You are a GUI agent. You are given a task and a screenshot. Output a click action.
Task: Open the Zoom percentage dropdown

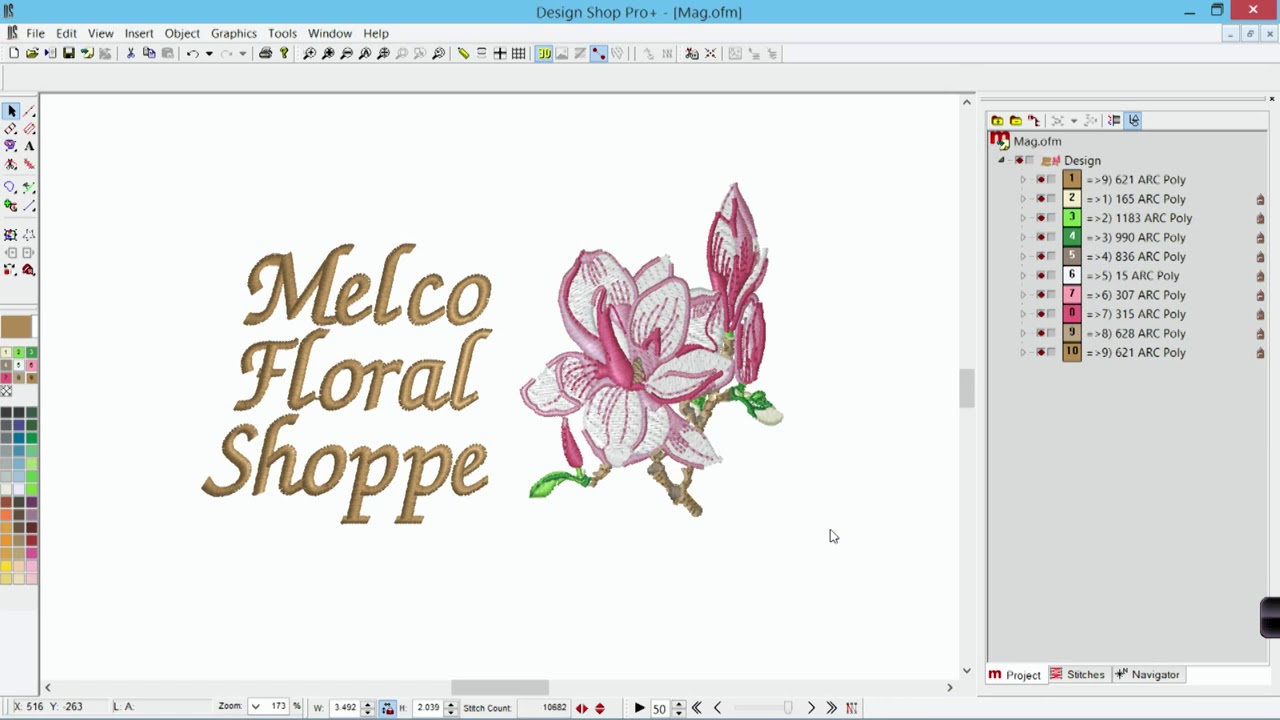point(255,707)
